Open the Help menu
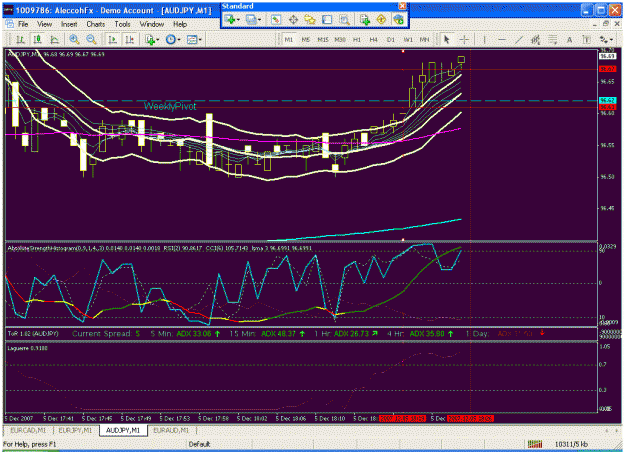 point(180,24)
